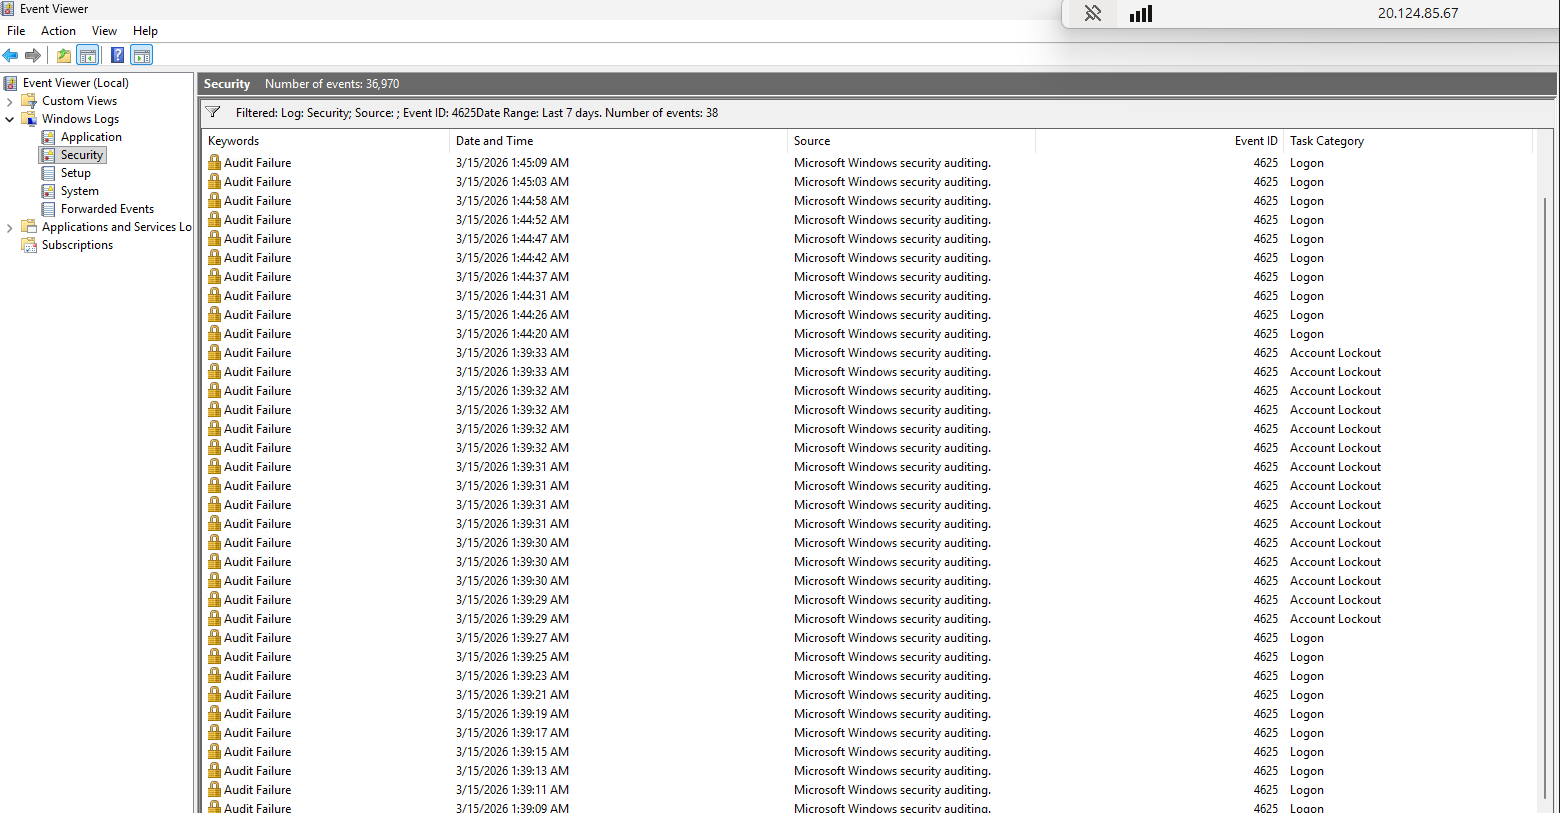Click the forward navigation arrow
The width and height of the screenshot is (1560, 813).
32,55
